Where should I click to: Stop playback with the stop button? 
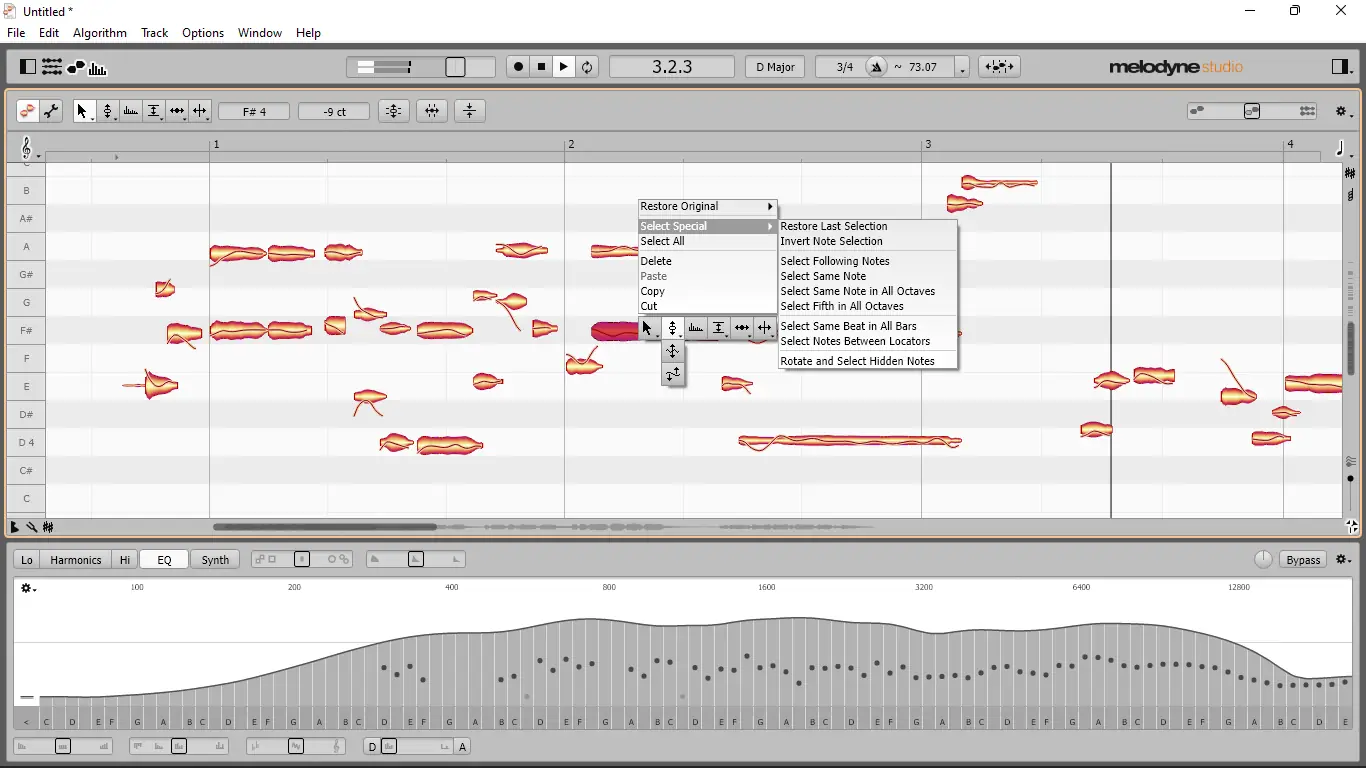(x=541, y=67)
